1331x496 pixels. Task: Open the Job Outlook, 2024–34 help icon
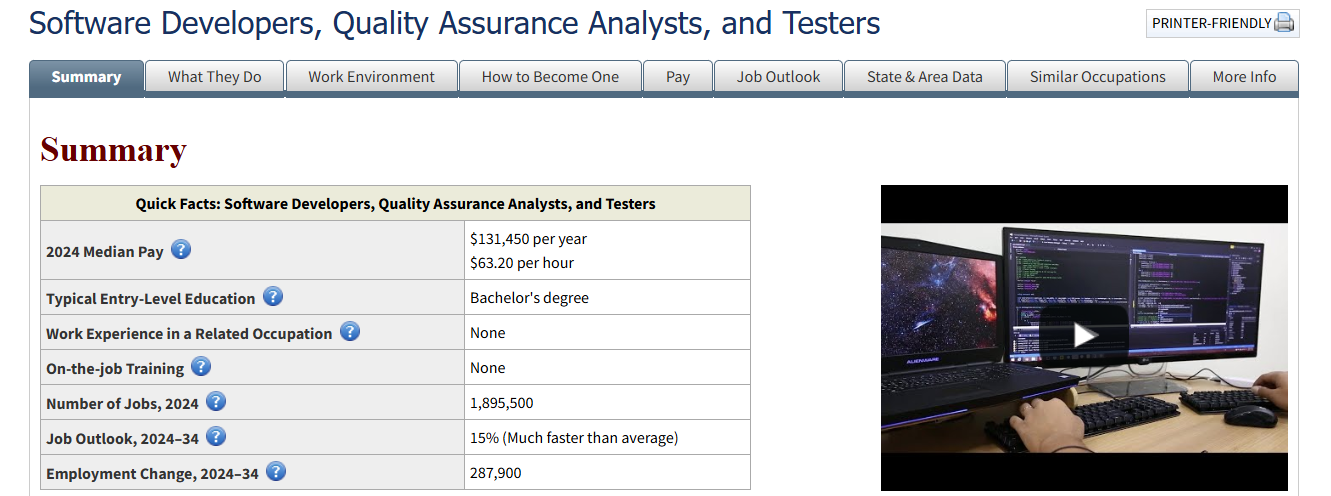[x=216, y=437]
